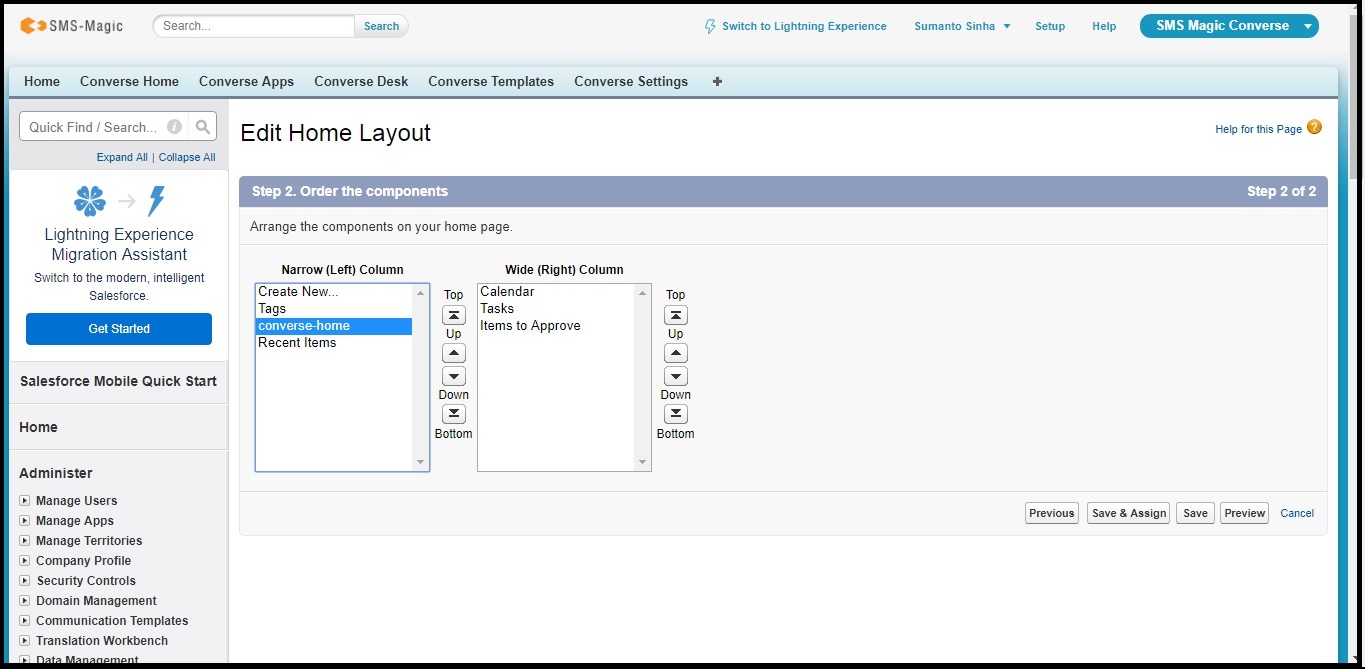Expand the Communication Templates section
The height and width of the screenshot is (669, 1365).
tap(25, 621)
